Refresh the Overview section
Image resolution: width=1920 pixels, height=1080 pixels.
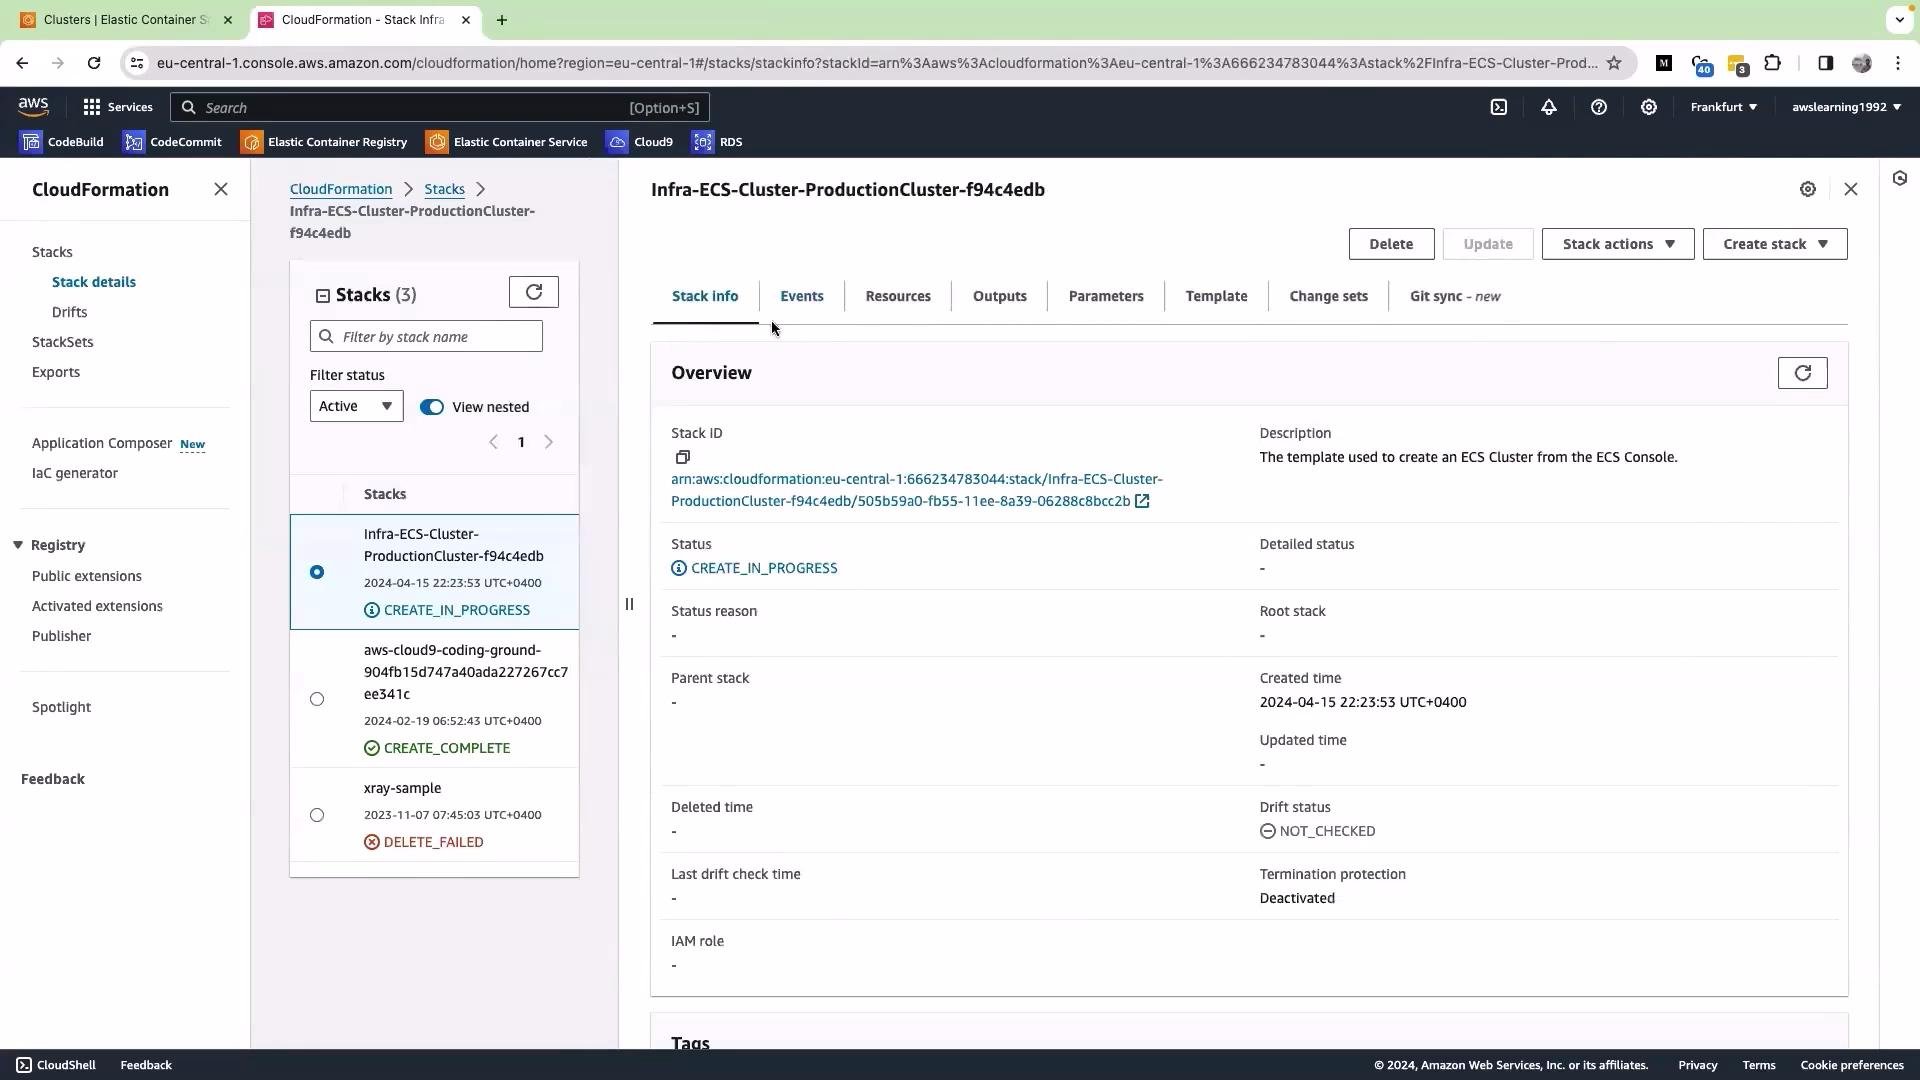pos(1803,373)
